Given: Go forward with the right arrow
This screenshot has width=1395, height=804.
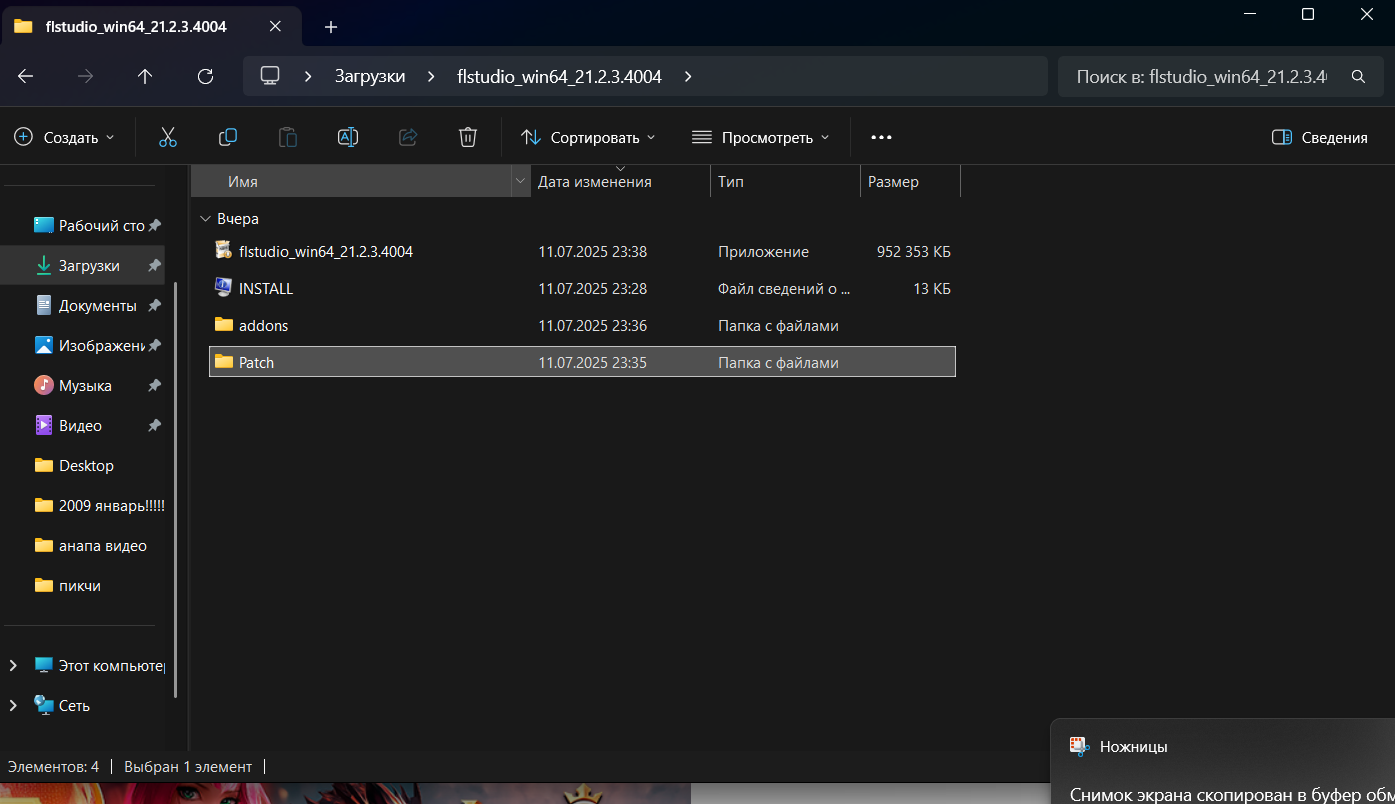Looking at the screenshot, I should click(x=86, y=76).
